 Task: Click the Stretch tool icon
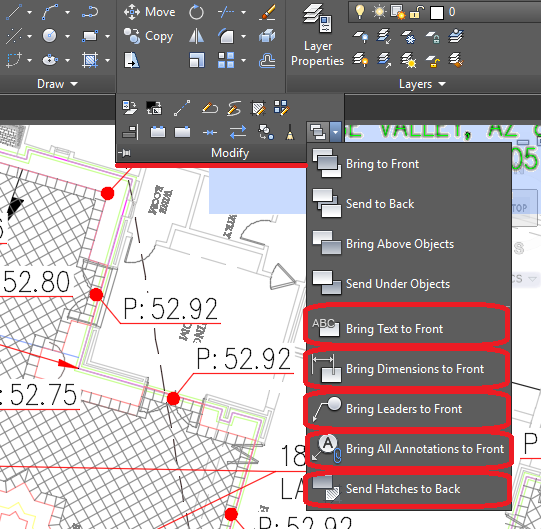[x=131, y=60]
